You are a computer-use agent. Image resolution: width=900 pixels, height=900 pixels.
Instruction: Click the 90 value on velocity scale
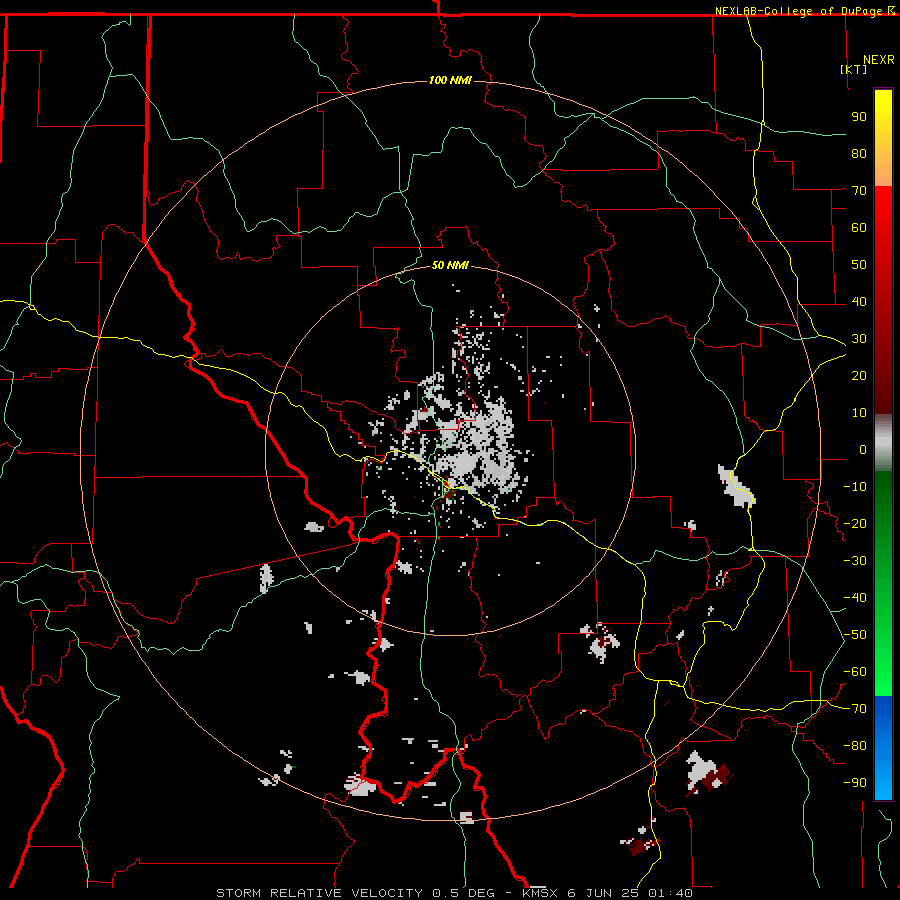(x=859, y=117)
